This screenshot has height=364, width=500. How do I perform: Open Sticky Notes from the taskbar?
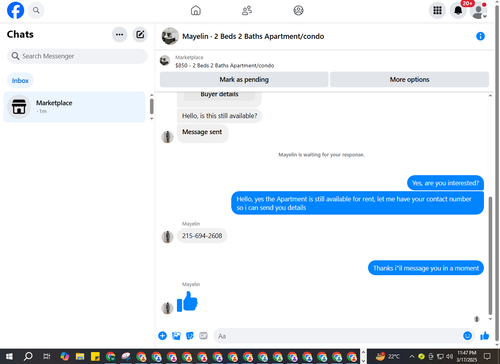click(x=95, y=356)
